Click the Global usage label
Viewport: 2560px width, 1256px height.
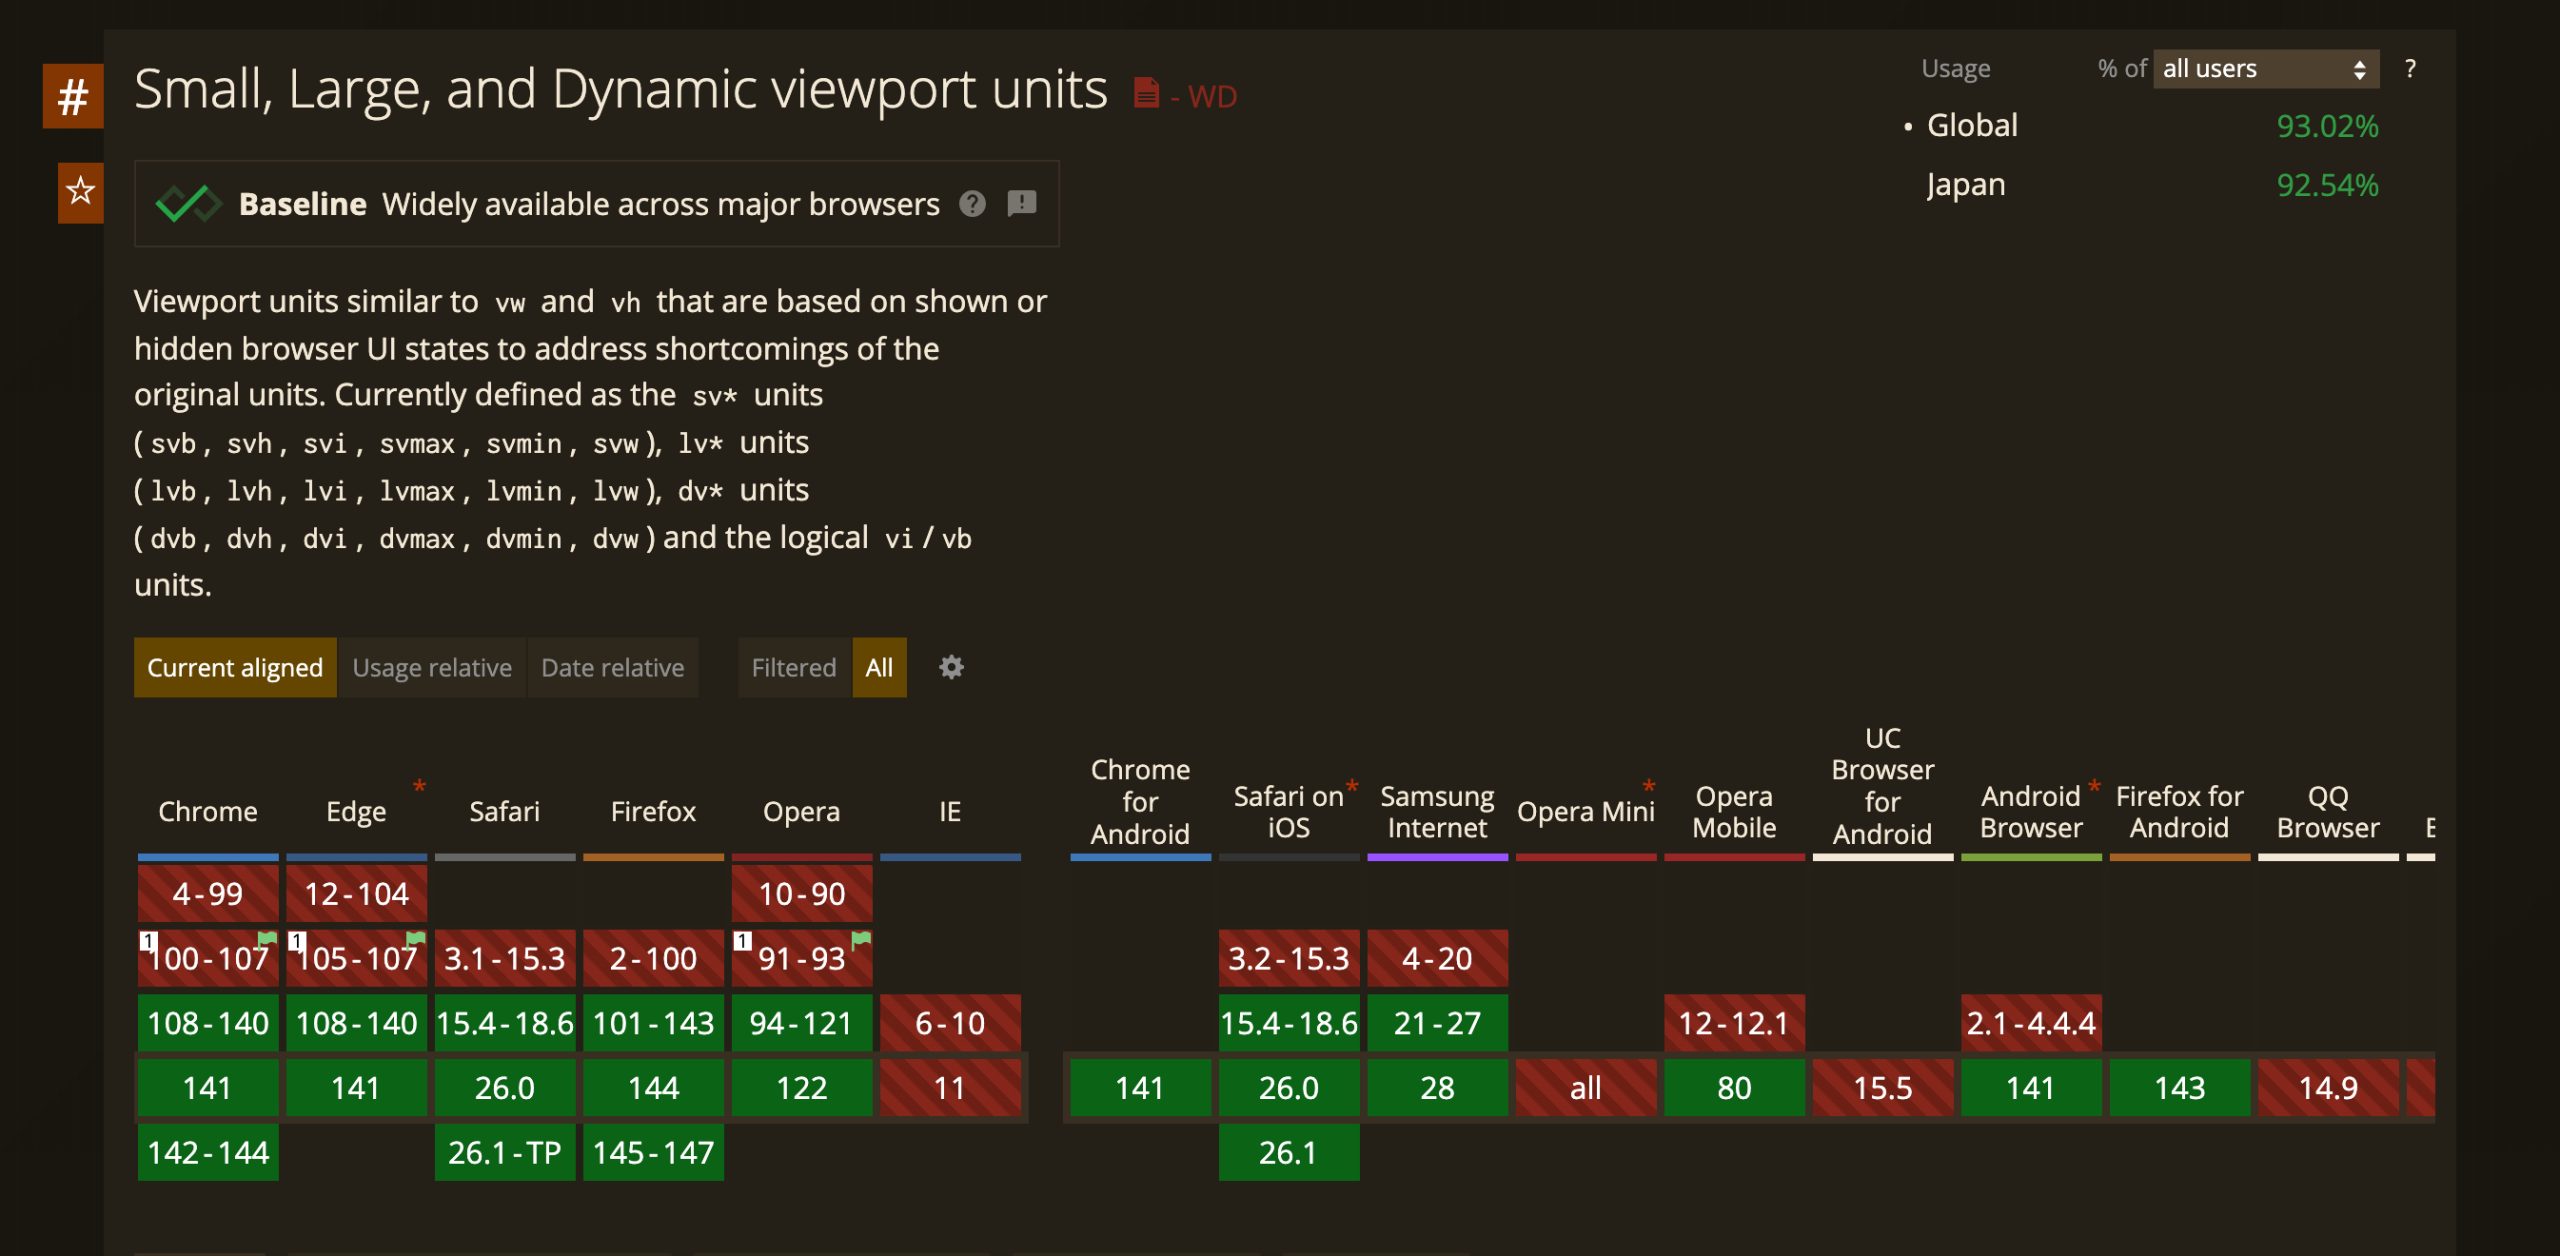[x=1971, y=126]
